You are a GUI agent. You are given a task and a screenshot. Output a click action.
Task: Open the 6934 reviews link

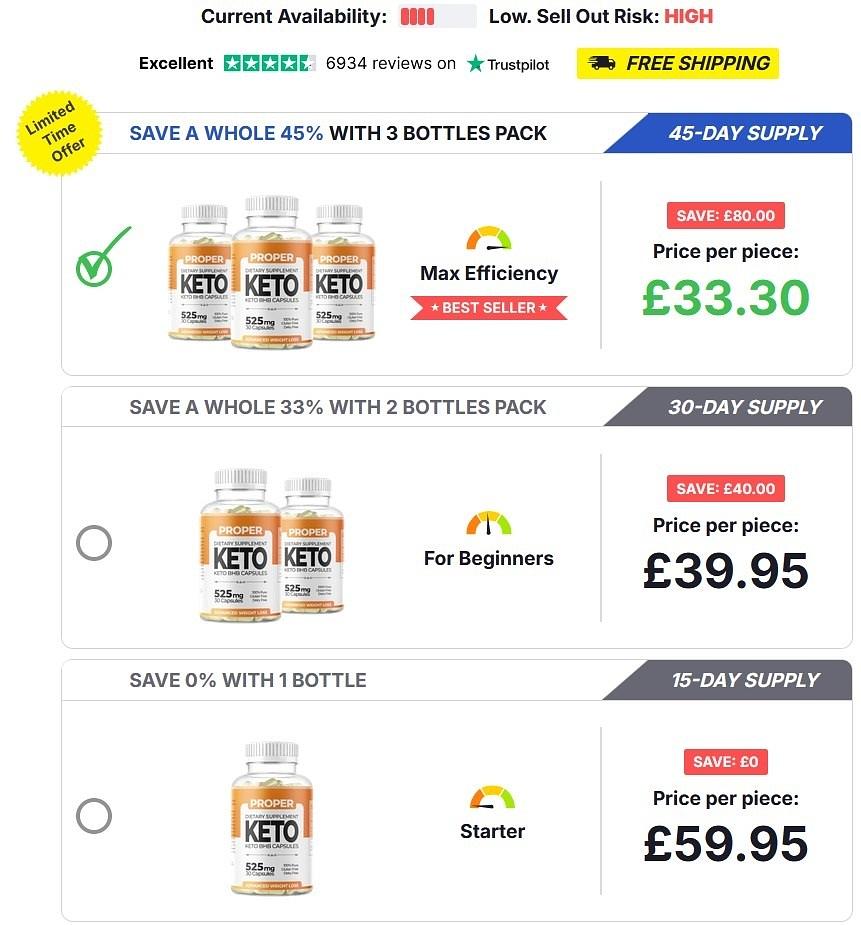click(x=390, y=63)
